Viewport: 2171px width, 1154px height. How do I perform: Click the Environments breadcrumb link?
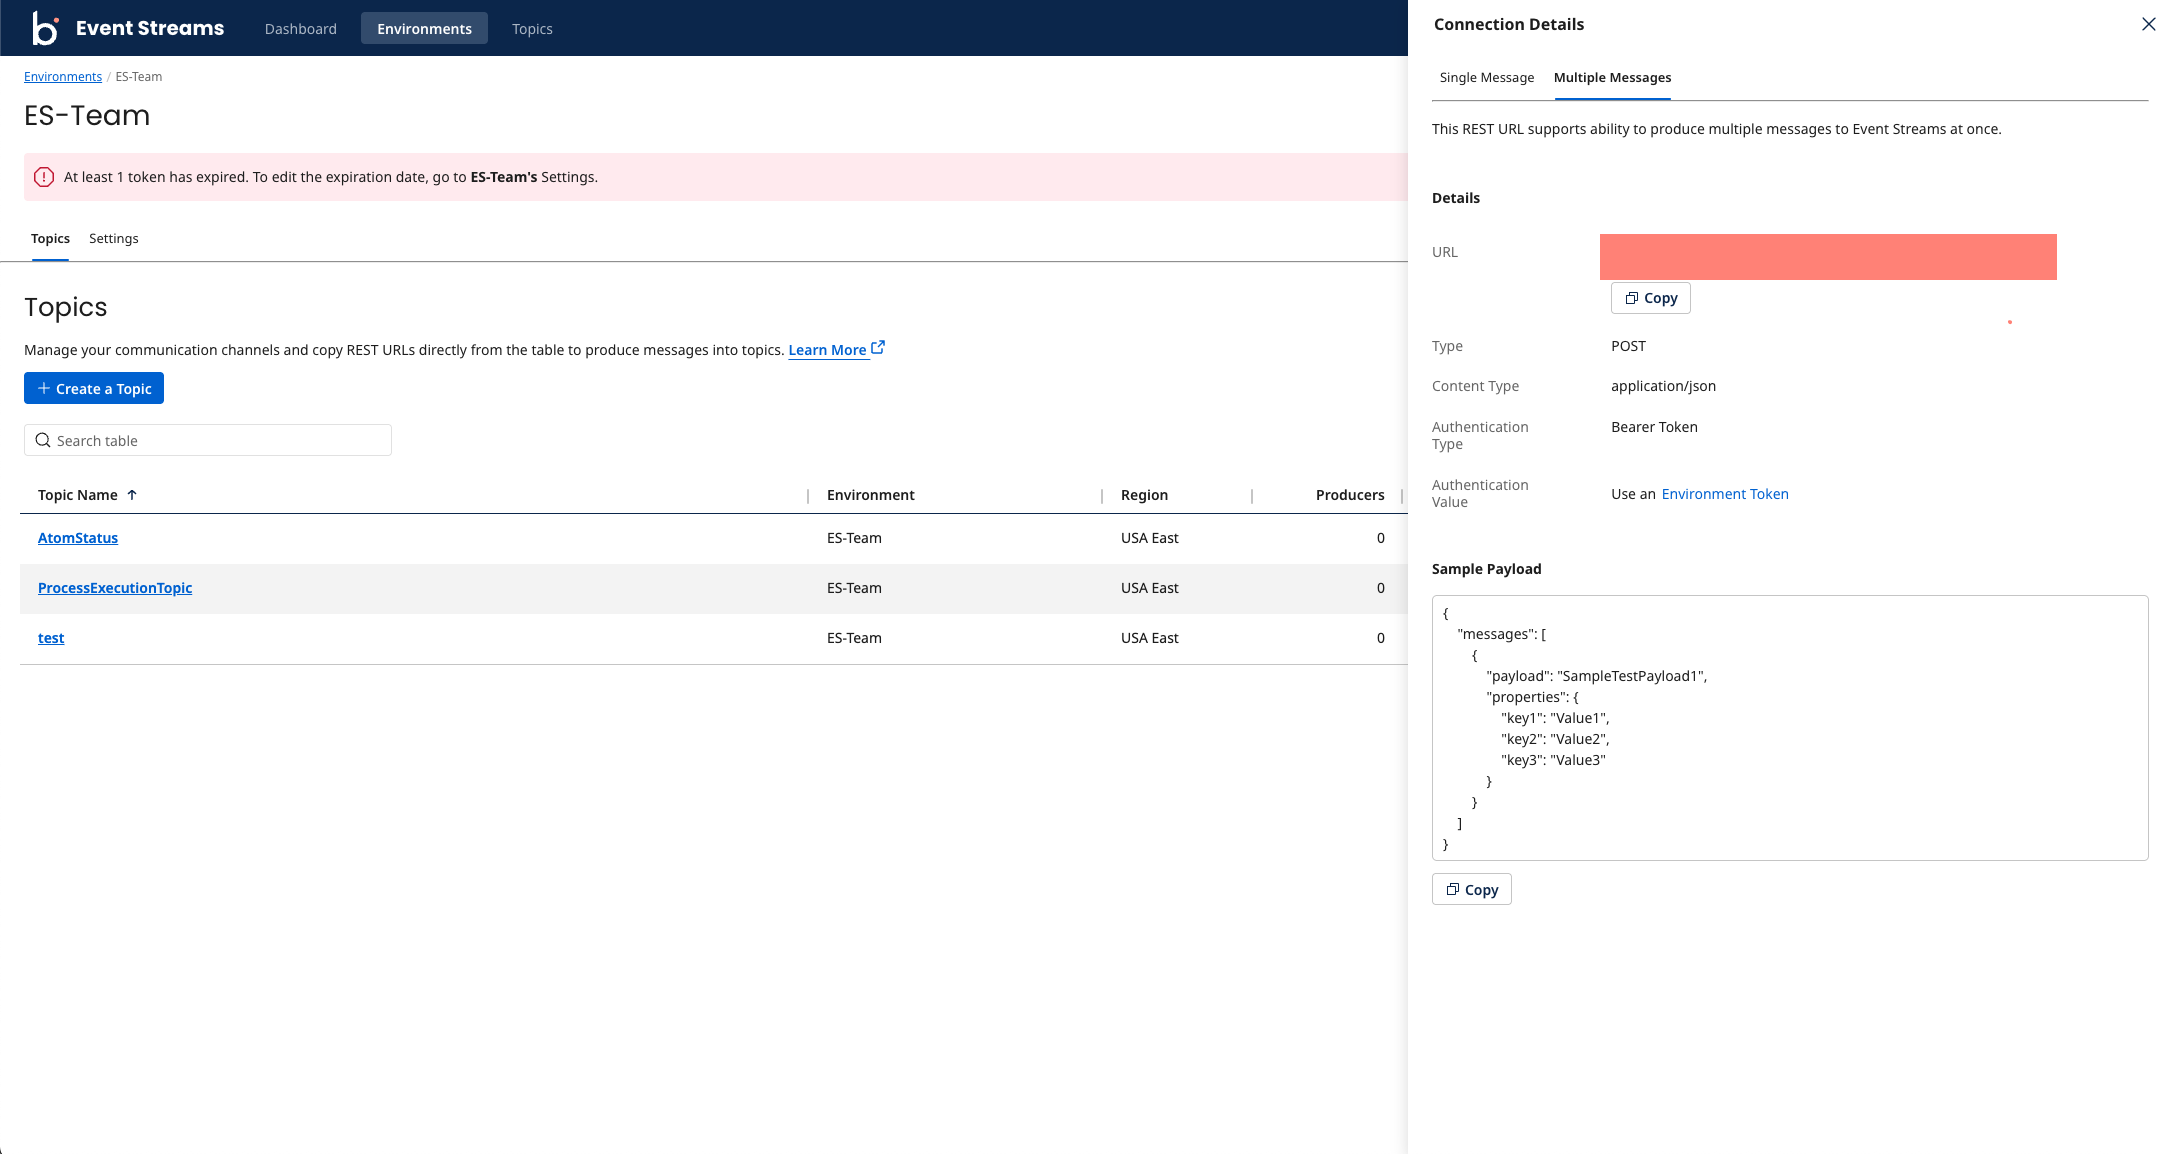(x=63, y=77)
